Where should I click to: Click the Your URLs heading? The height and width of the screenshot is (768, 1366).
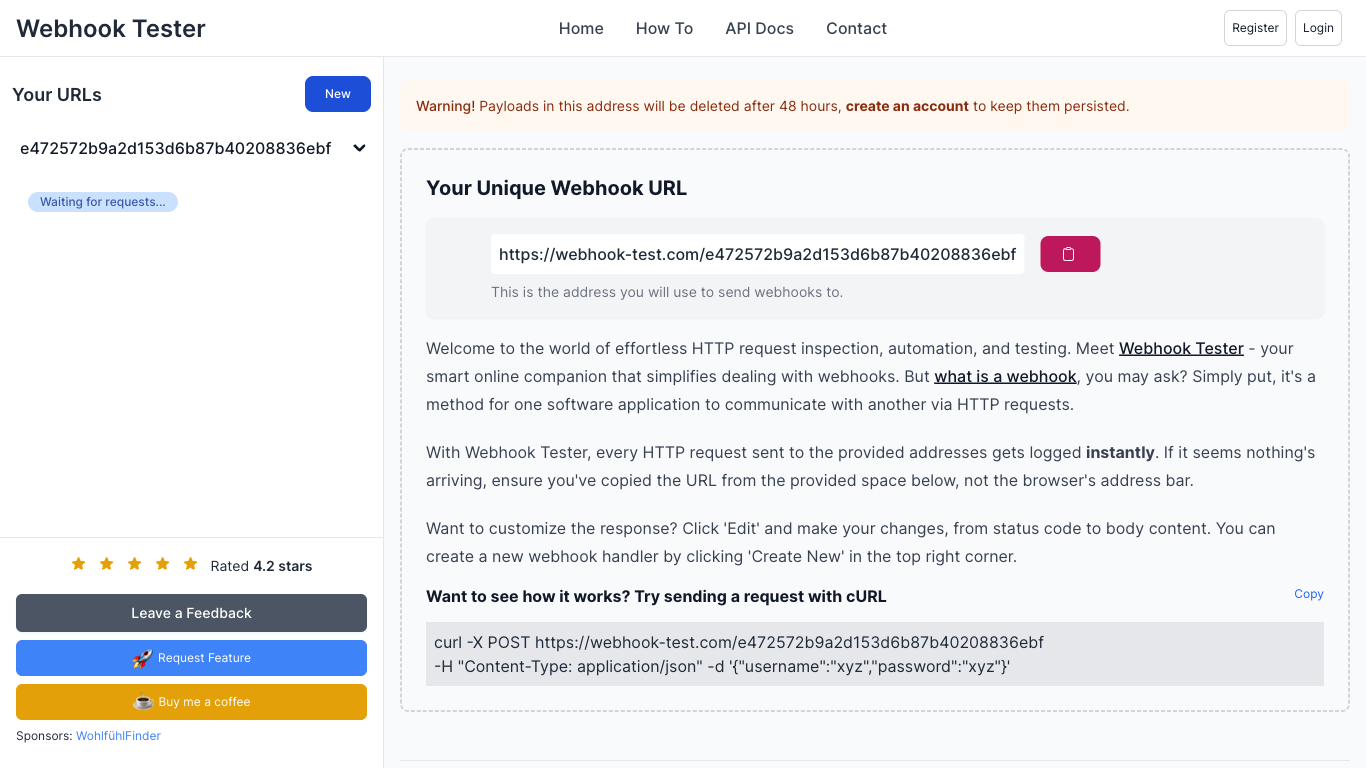[x=57, y=95]
